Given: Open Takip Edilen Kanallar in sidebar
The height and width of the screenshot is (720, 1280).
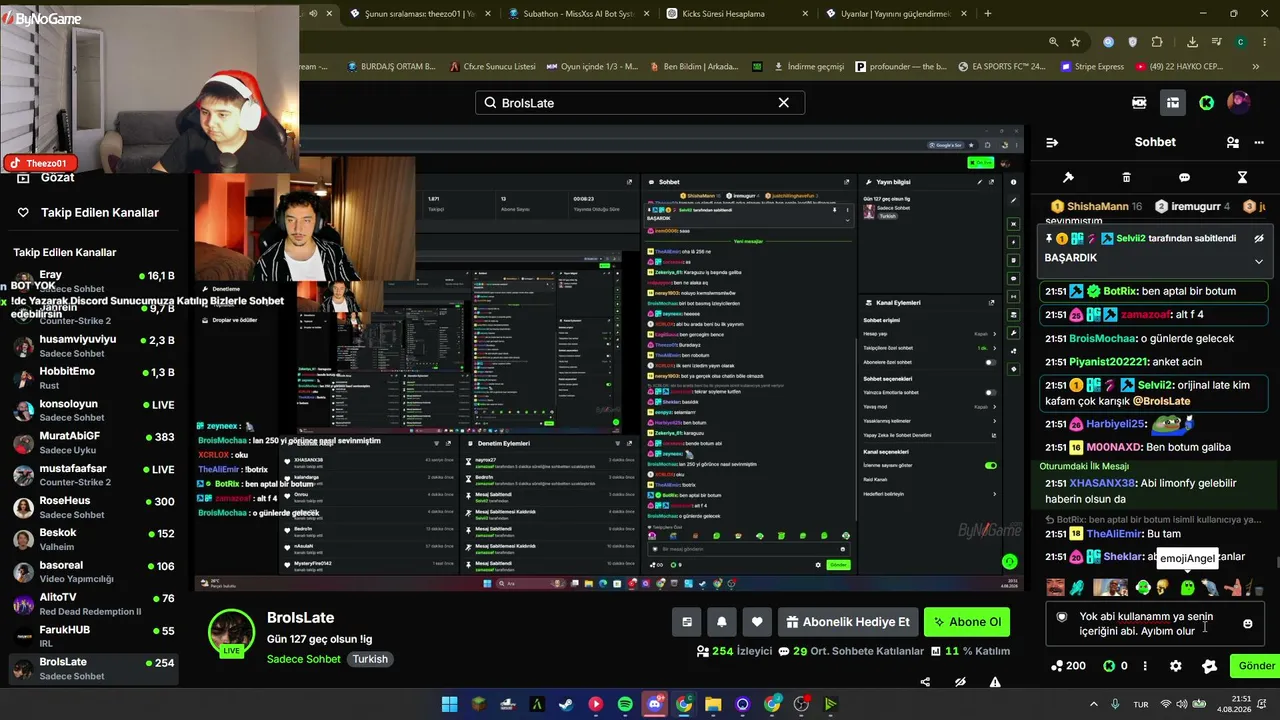Looking at the screenshot, I should (x=90, y=213).
